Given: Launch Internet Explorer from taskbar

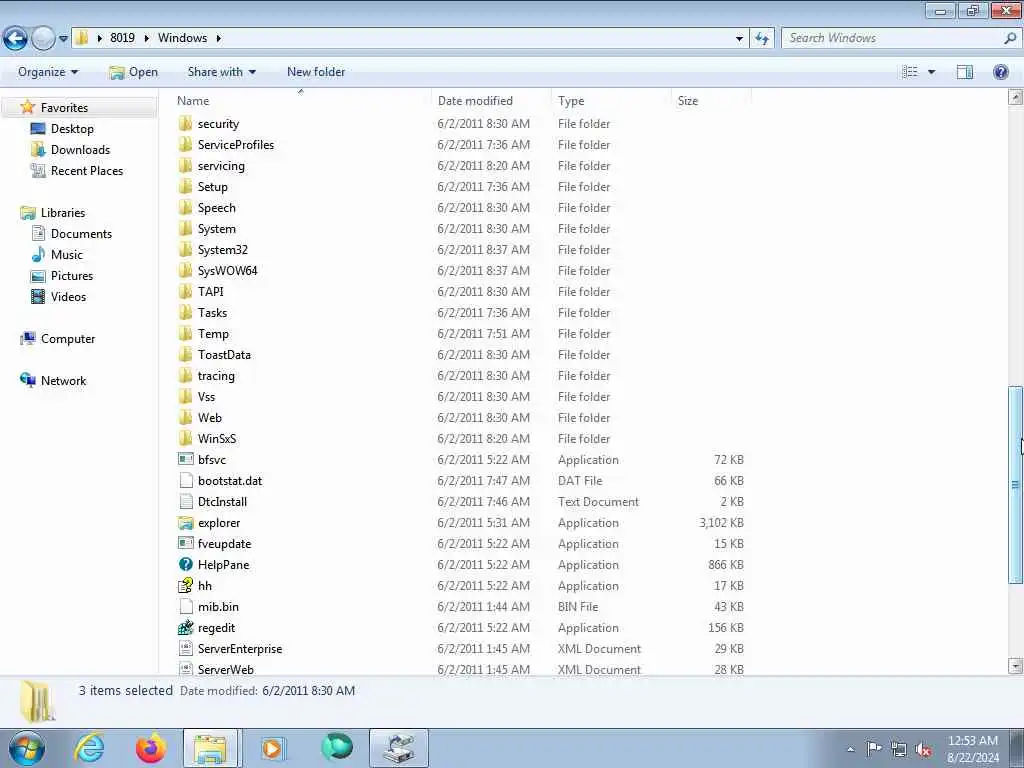Looking at the screenshot, I should [89, 748].
